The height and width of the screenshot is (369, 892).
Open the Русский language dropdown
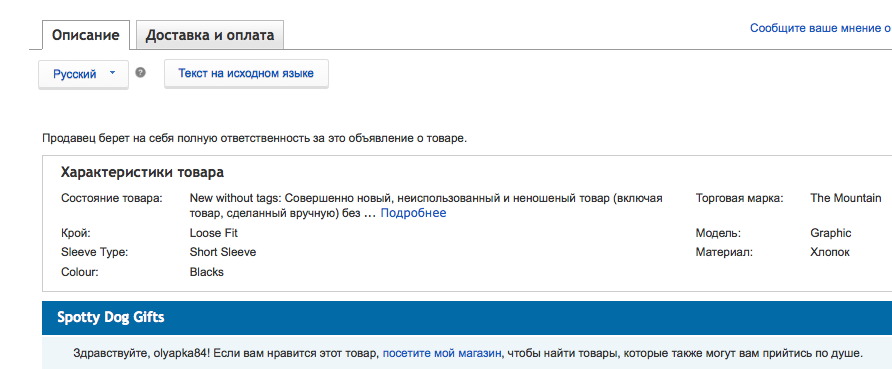84,74
